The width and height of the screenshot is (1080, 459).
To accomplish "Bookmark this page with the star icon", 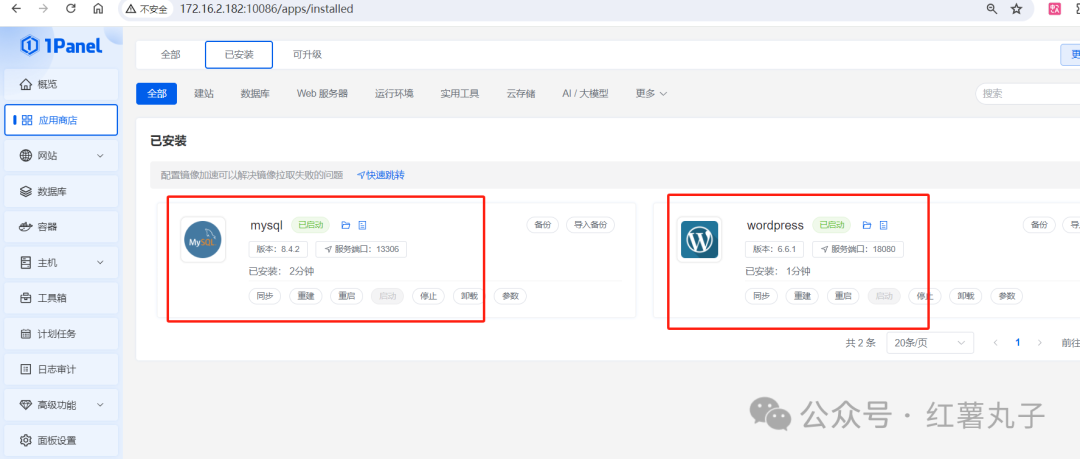I will click(1016, 9).
